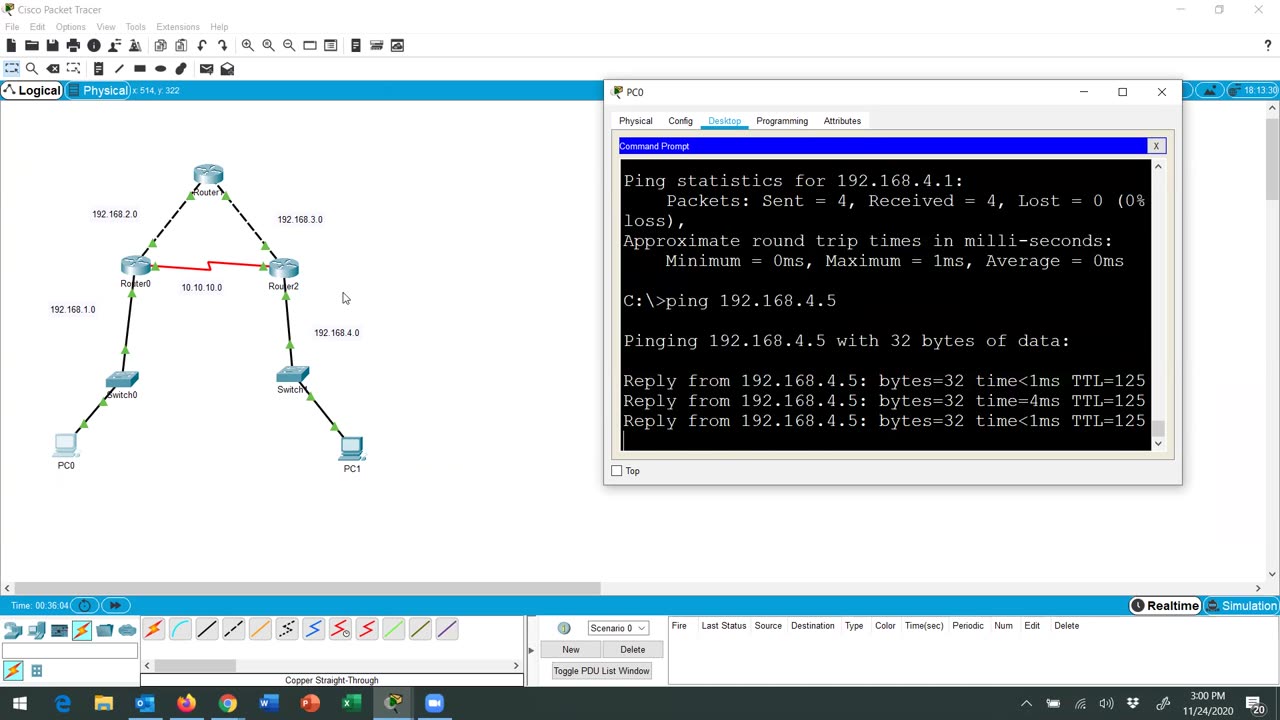Copy selection with the toolbar copy icon
Viewport: 1280px width, 720px height.
pos(160,45)
